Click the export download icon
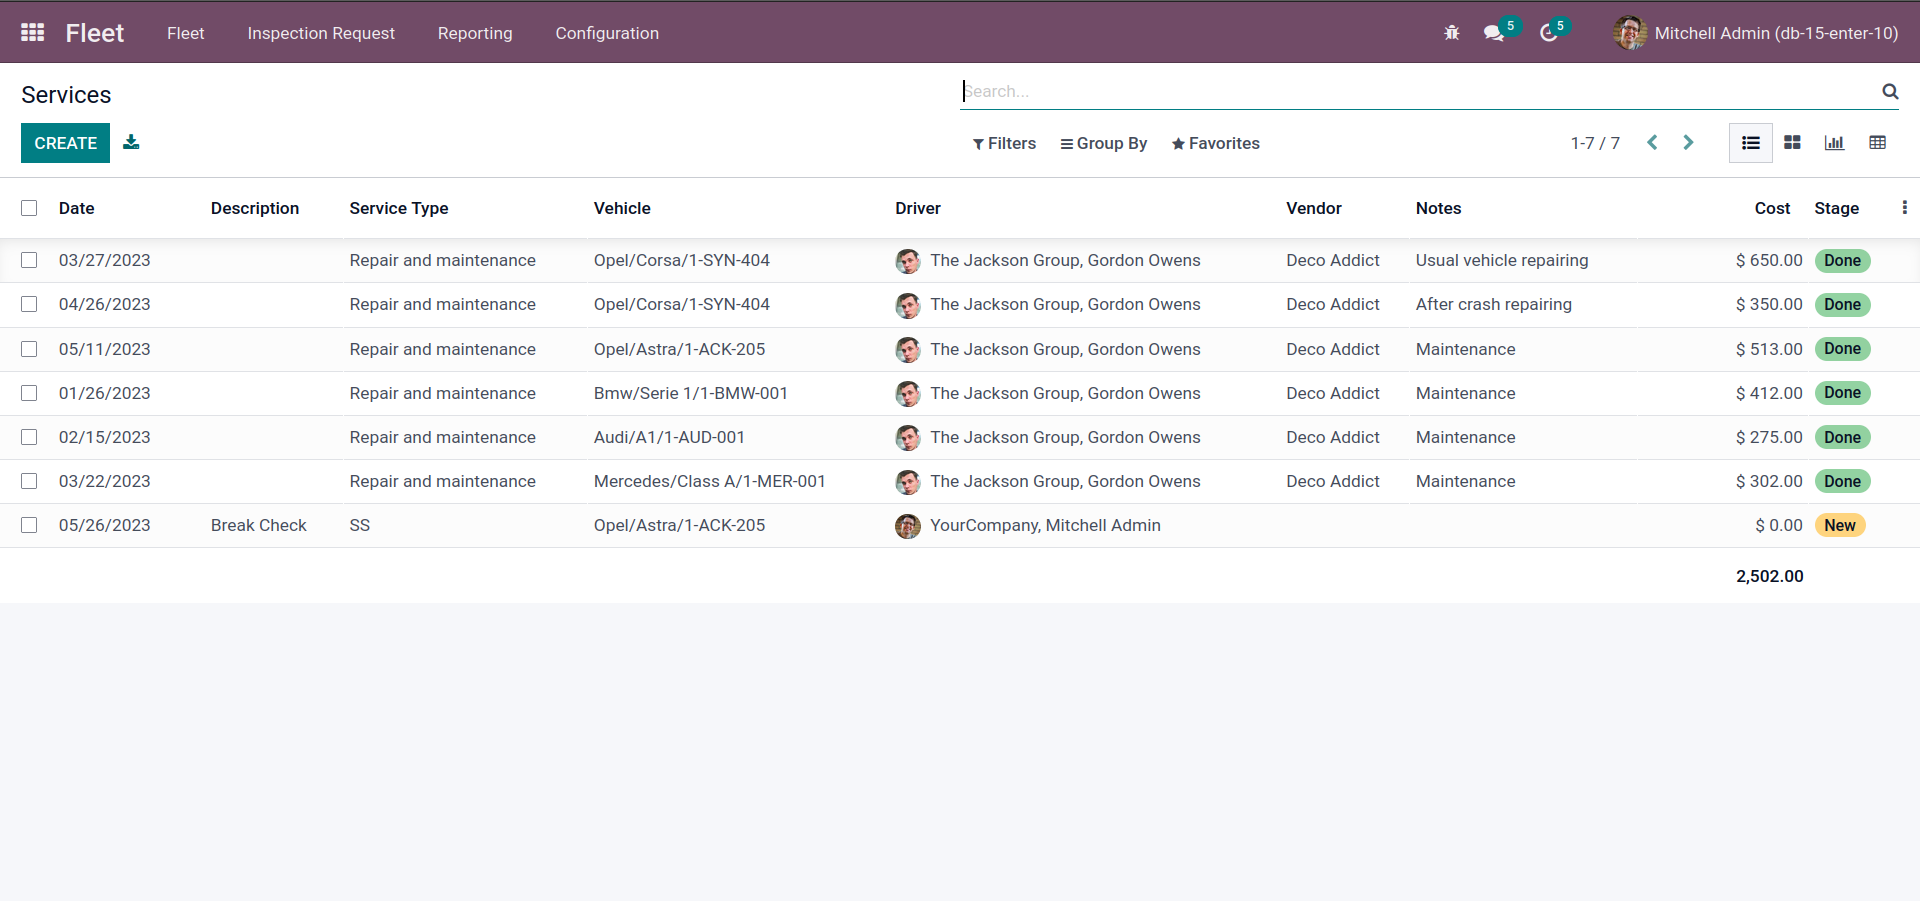 click(x=131, y=142)
